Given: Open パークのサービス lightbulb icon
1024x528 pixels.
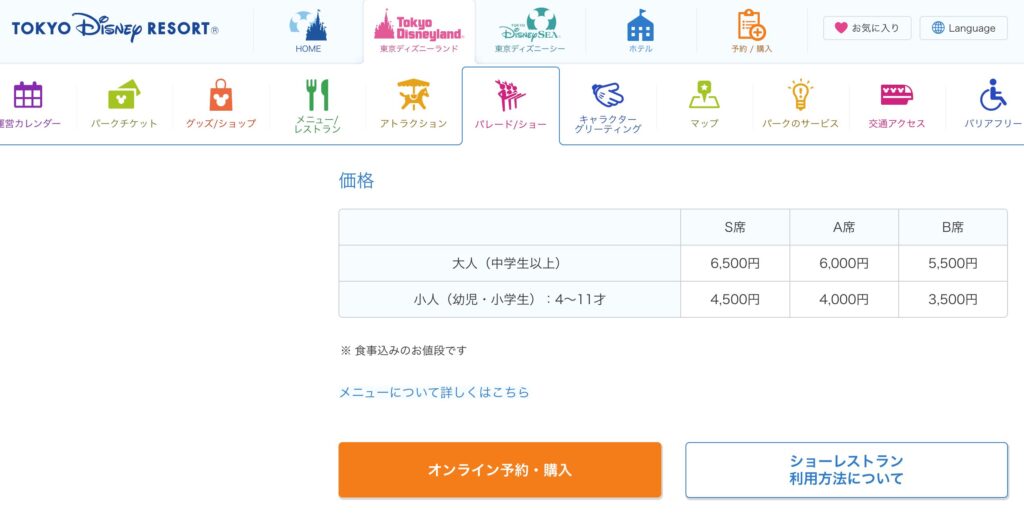Looking at the screenshot, I should [x=800, y=96].
